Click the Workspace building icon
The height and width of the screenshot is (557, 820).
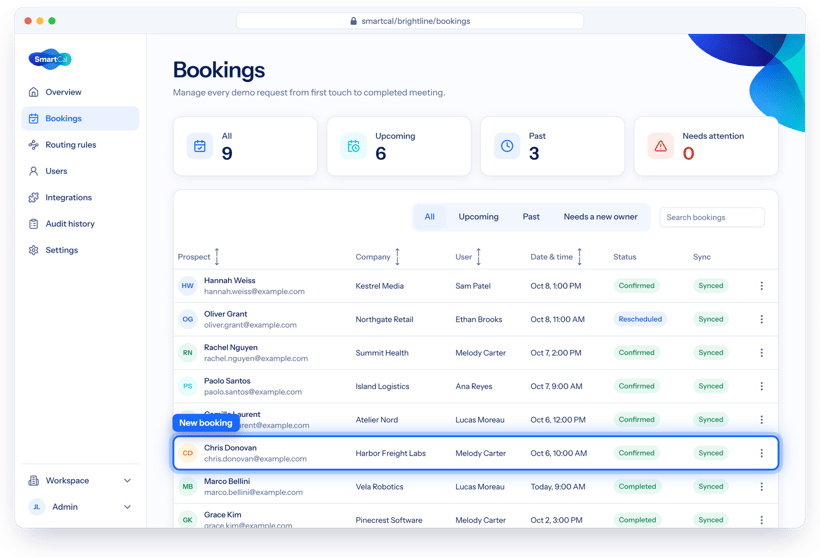point(33,481)
